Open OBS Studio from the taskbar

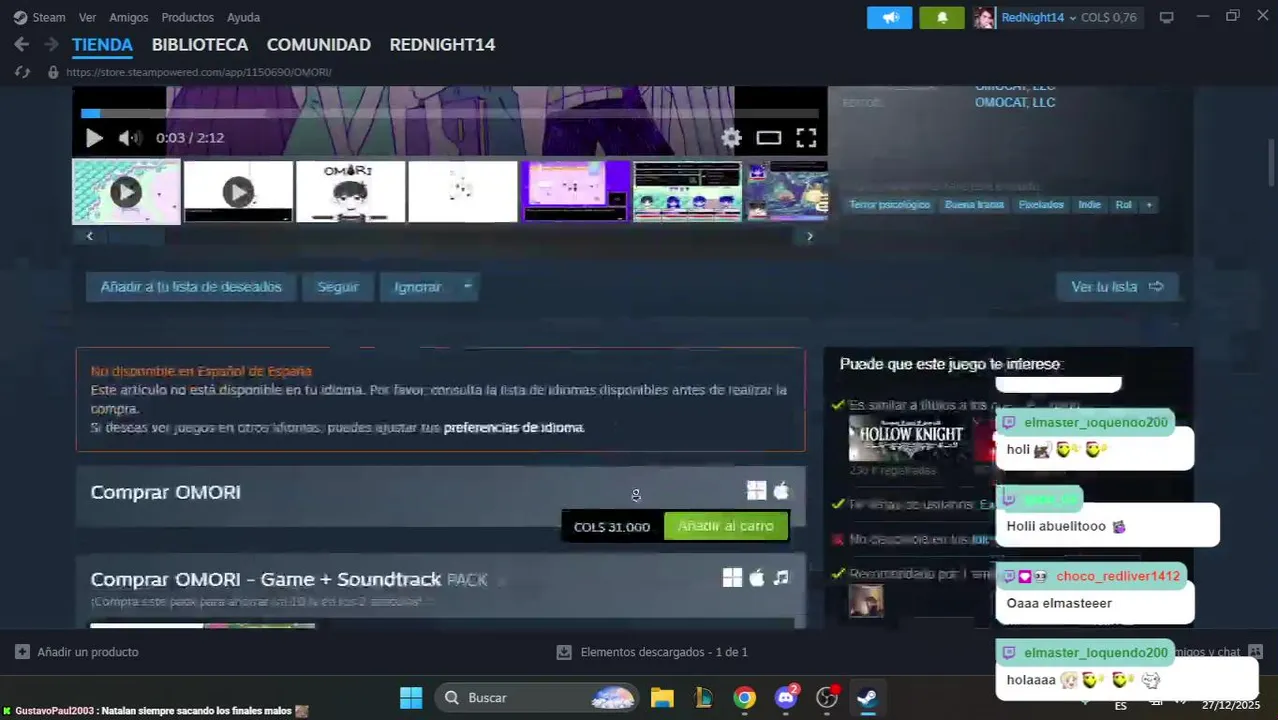coord(827,698)
